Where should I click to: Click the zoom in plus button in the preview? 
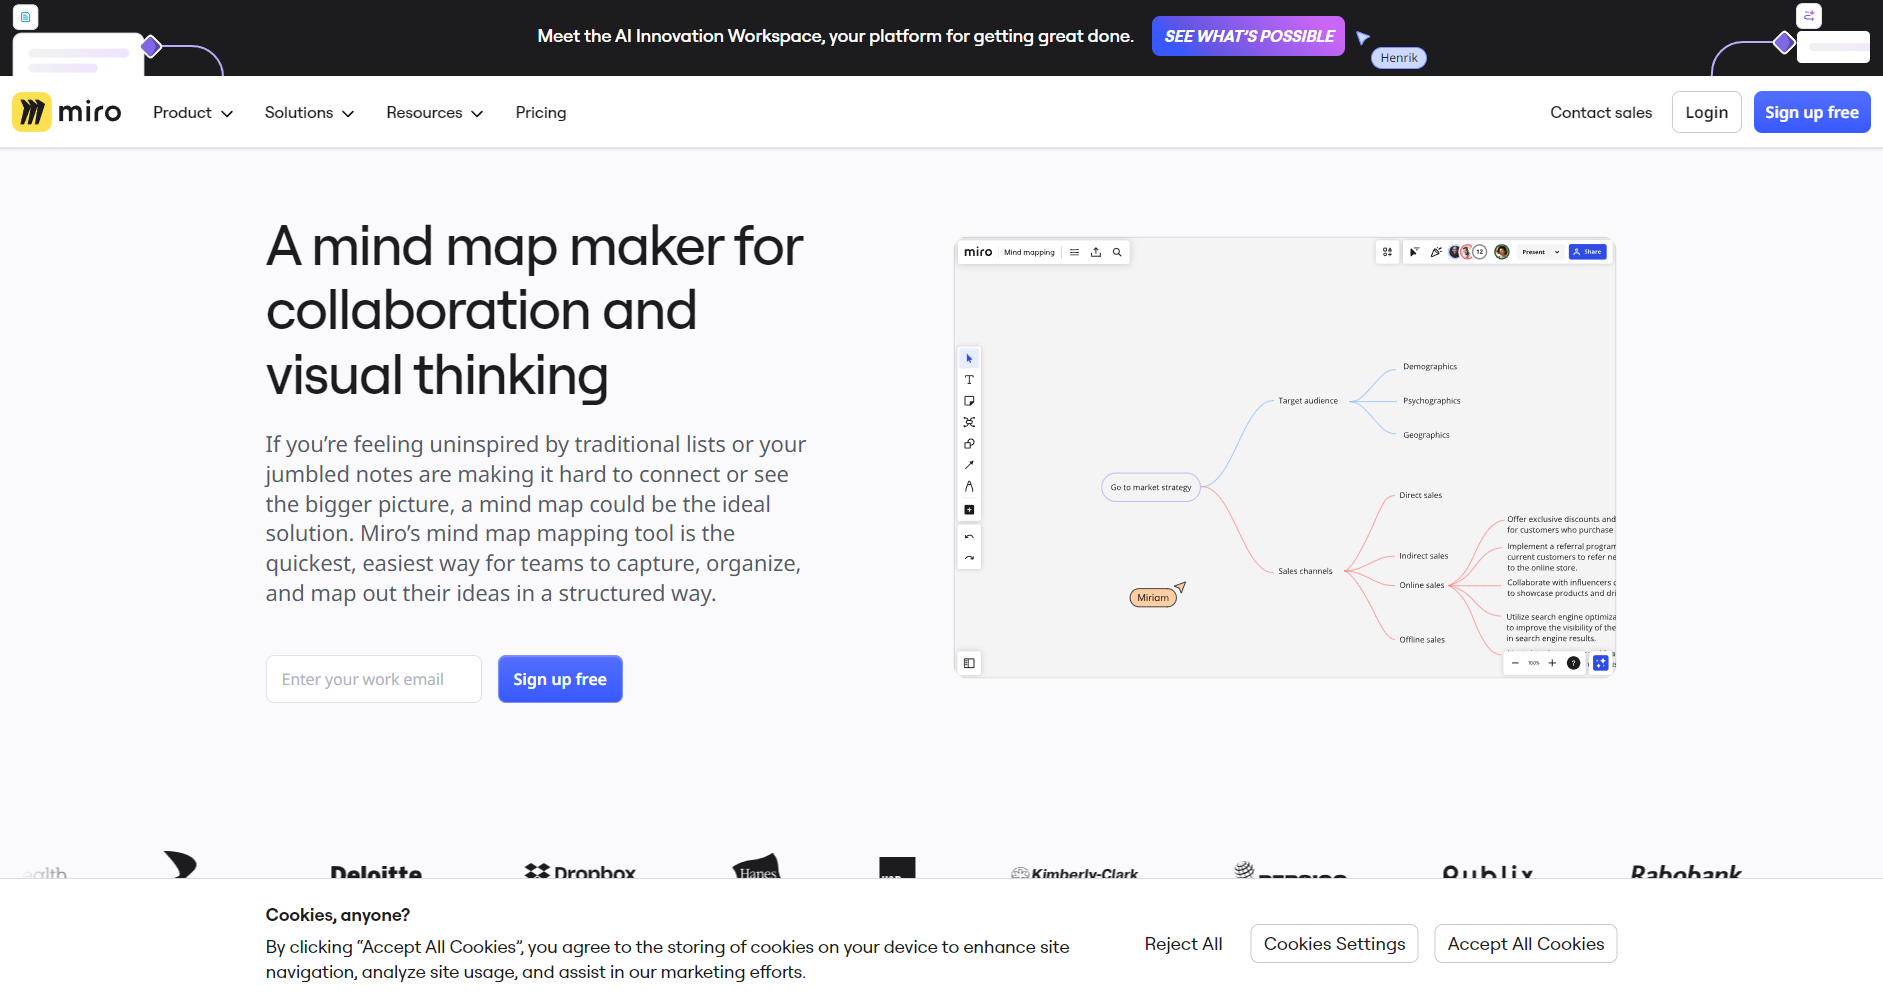pyautogui.click(x=1552, y=663)
